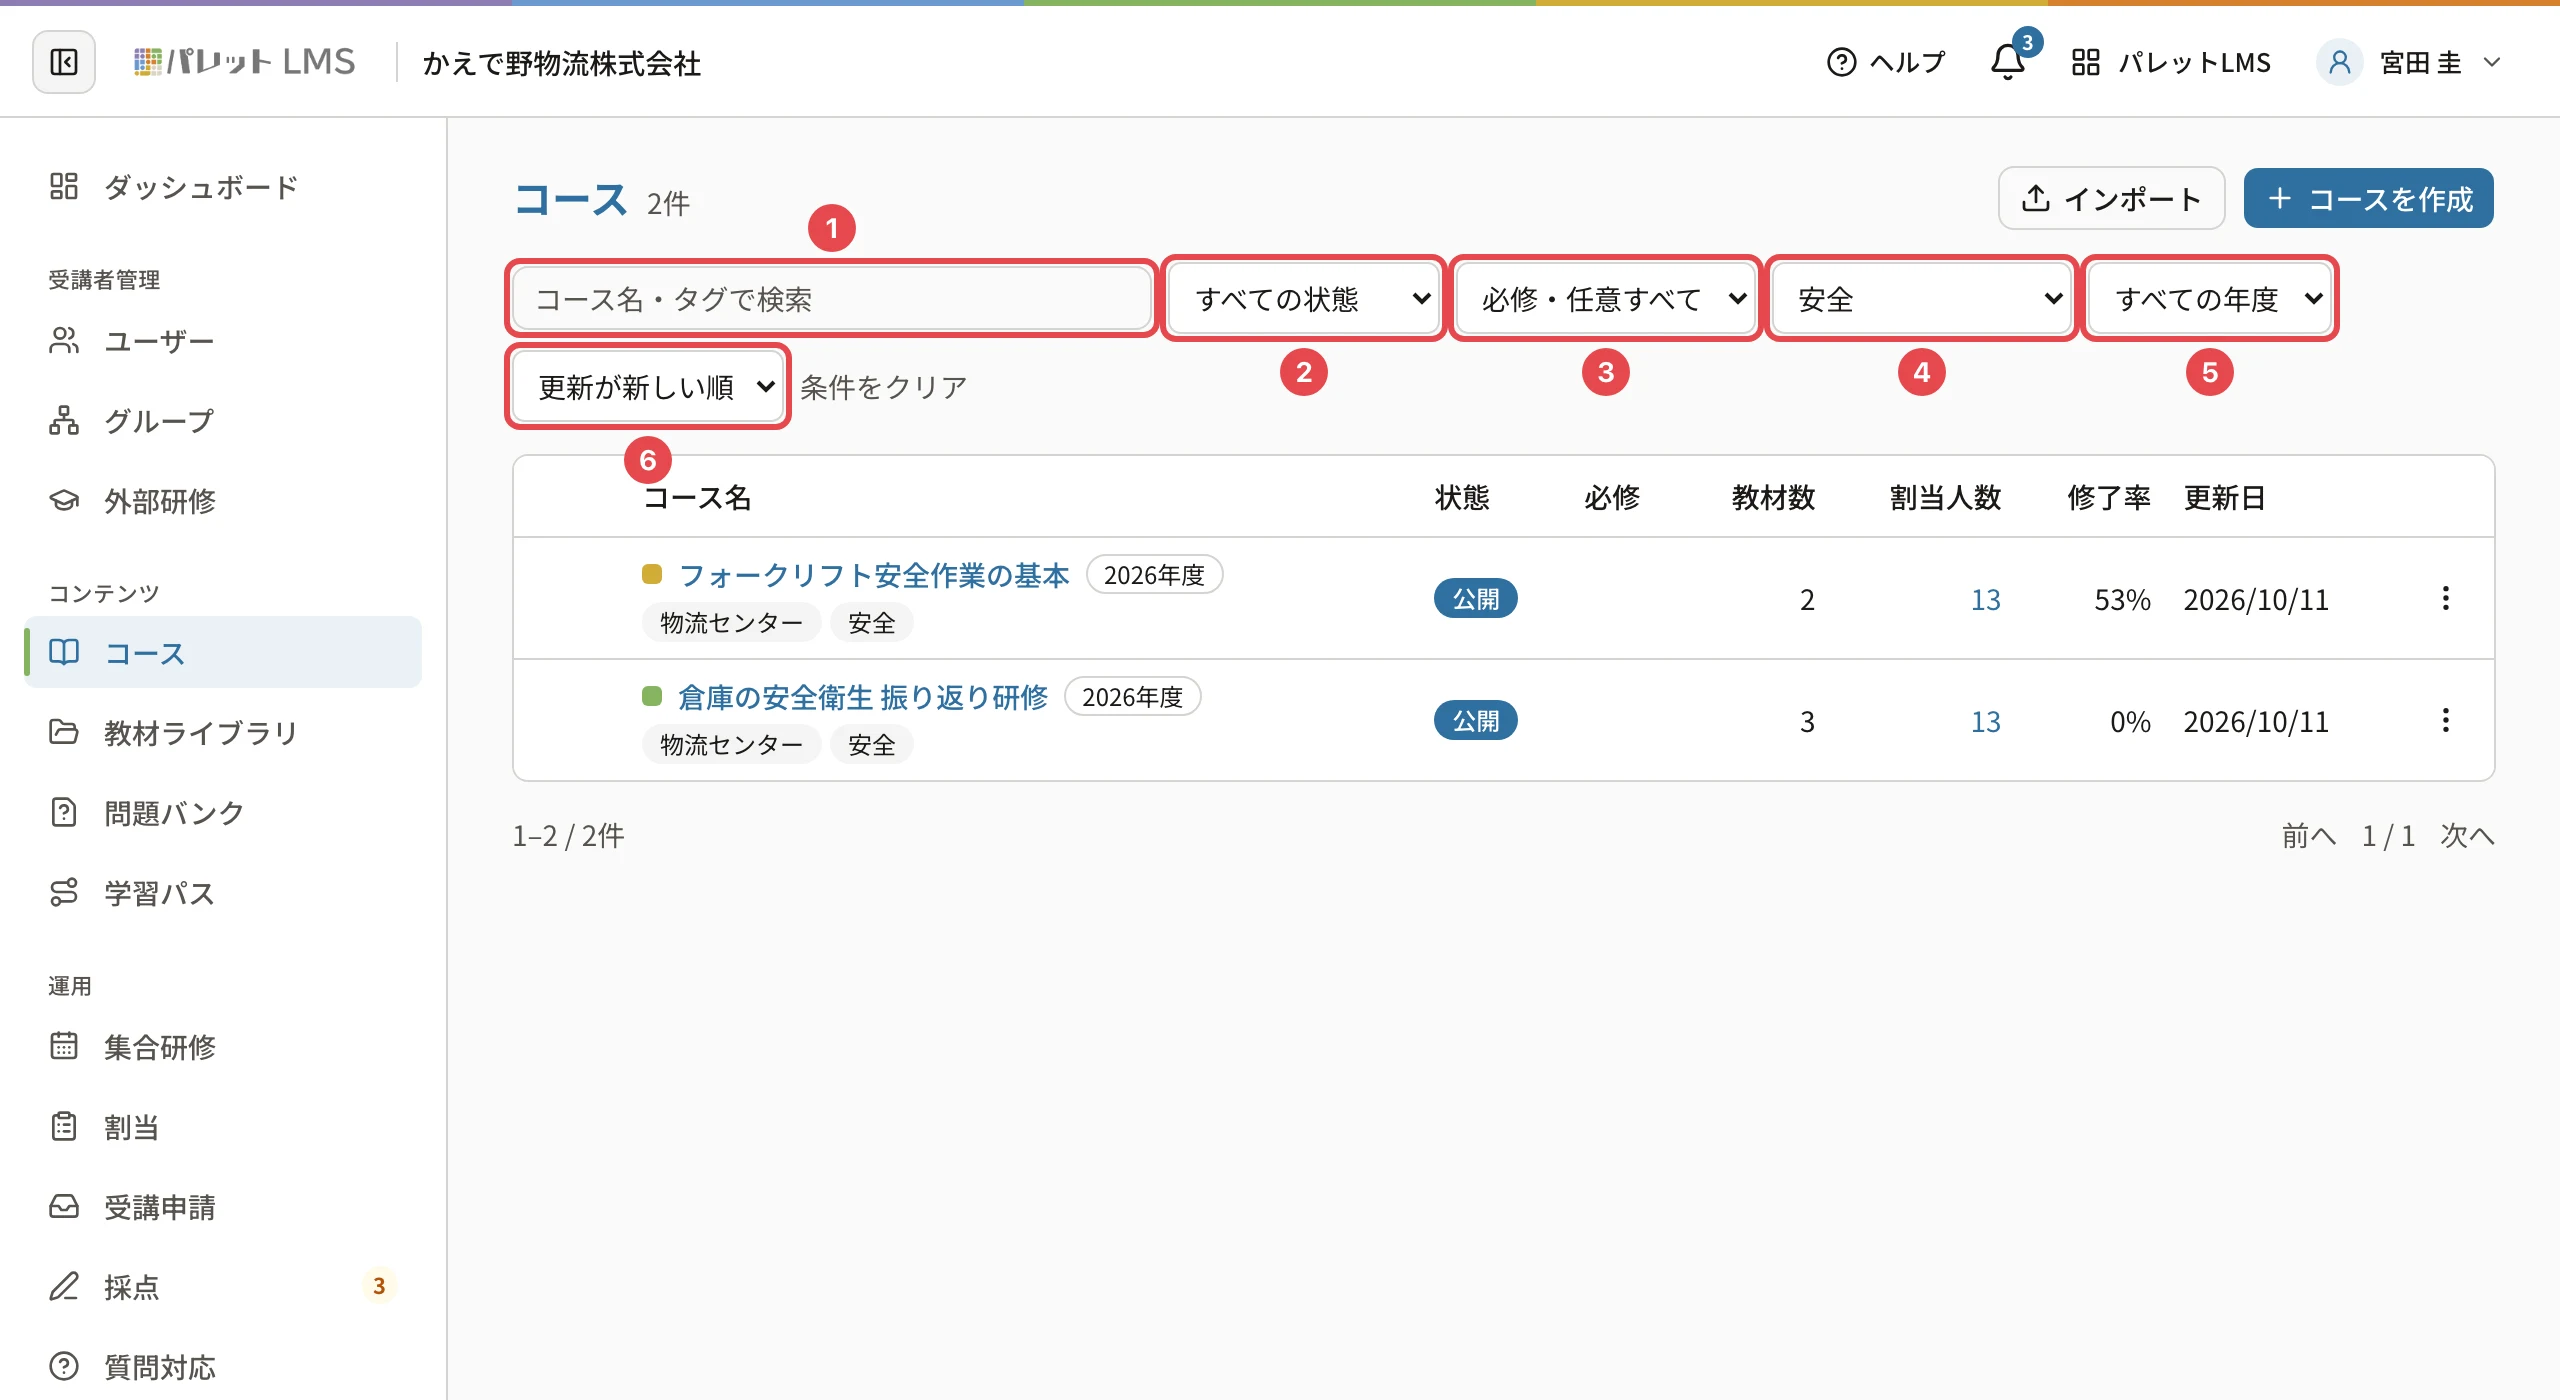Open the 倉庫の安全衛生 振り返り研修 course
Screen dimensions: 2560x1400
[863, 697]
